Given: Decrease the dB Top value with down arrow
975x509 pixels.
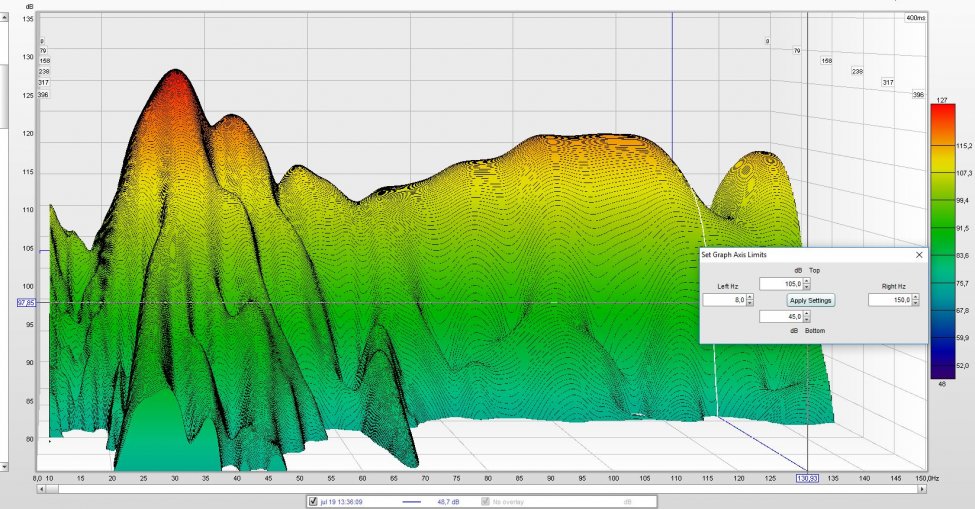Looking at the screenshot, I should [x=807, y=287].
